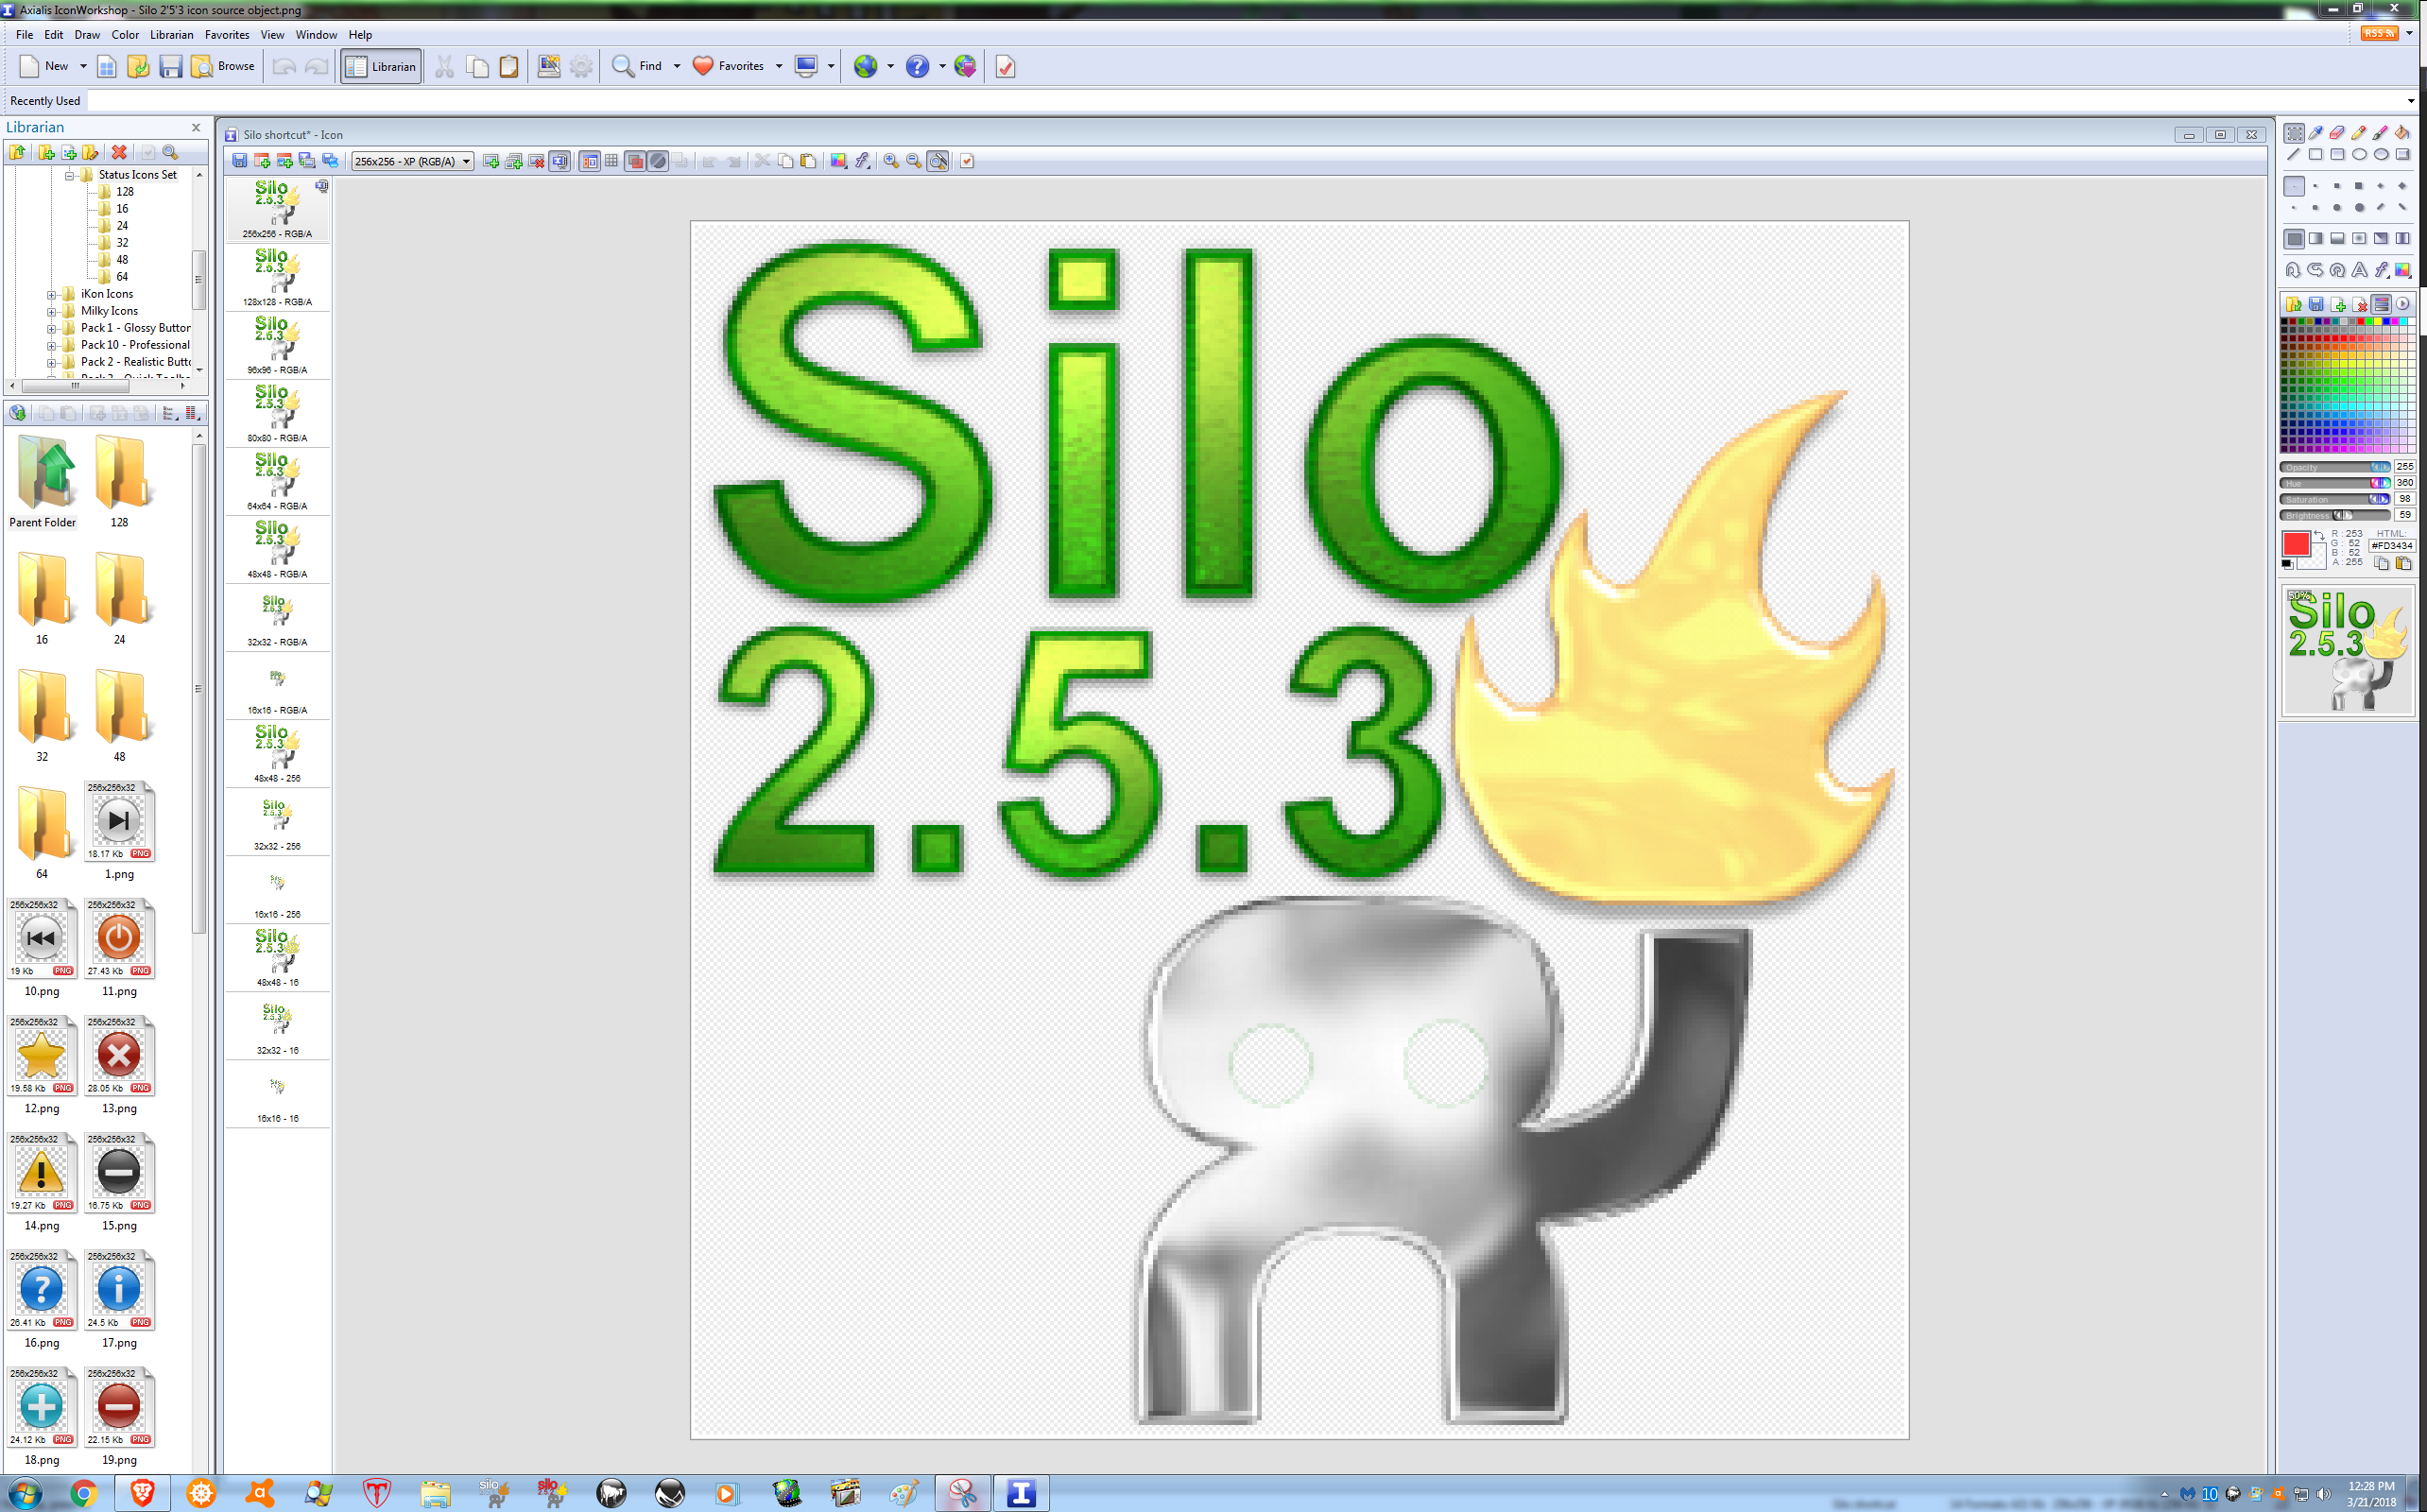Image resolution: width=2427 pixels, height=1512 pixels.
Task: Select the paint bucket fill tool
Action: 2402,133
